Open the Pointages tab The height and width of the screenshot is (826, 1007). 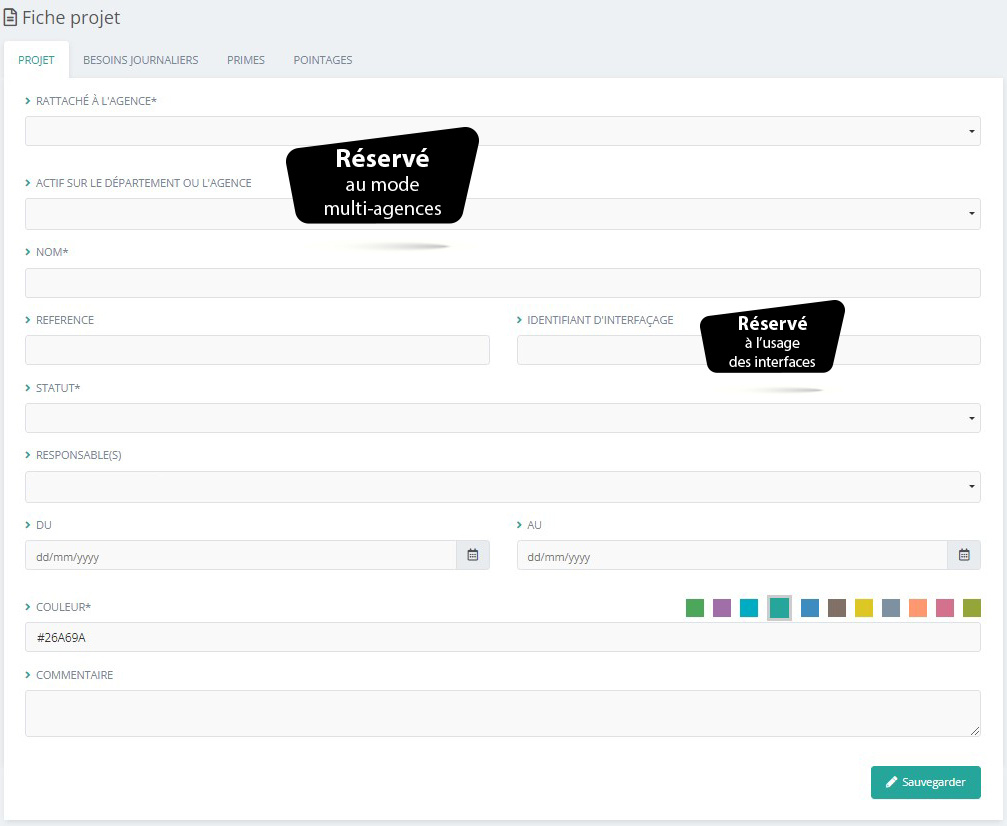(323, 60)
